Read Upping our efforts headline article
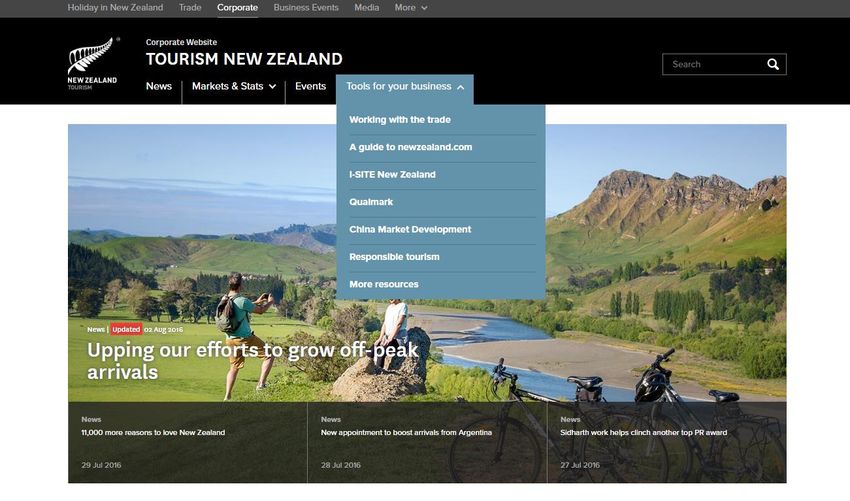This screenshot has width=850, height=501. [253, 361]
